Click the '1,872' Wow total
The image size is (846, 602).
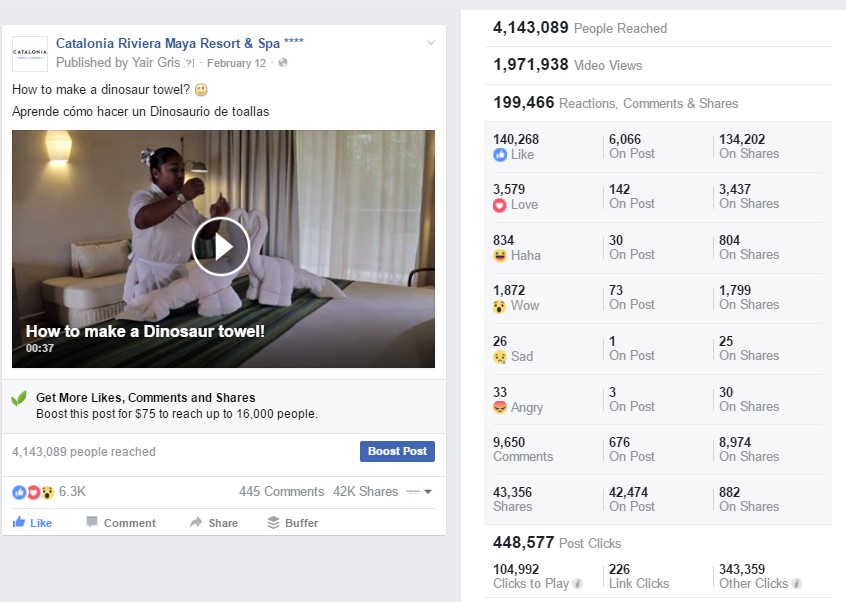509,290
